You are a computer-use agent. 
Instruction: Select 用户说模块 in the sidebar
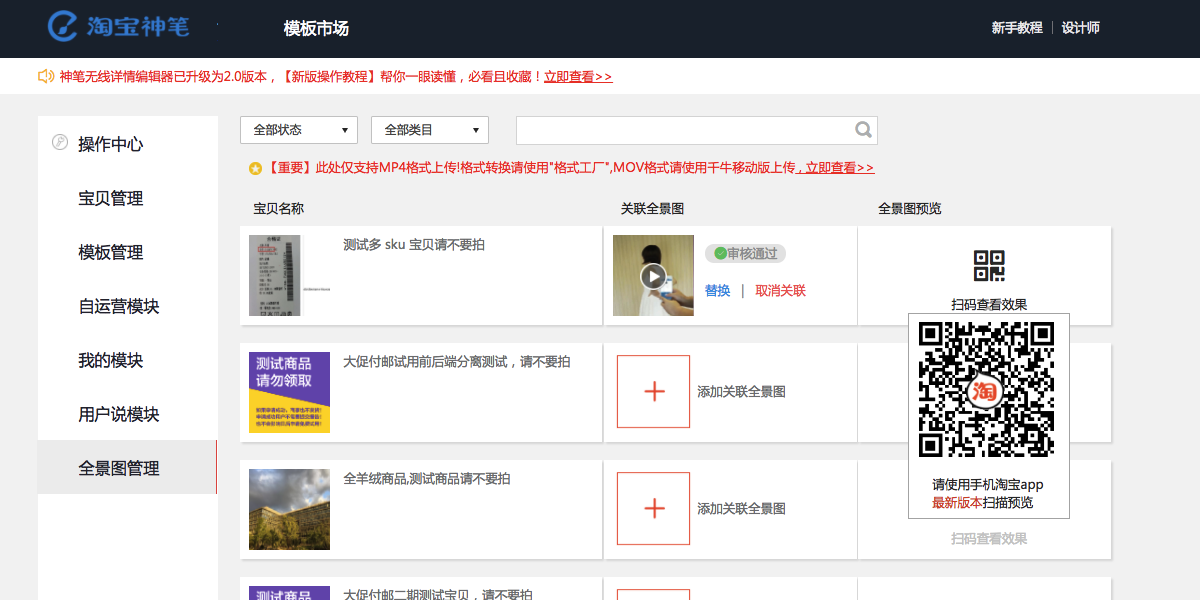[x=119, y=414]
